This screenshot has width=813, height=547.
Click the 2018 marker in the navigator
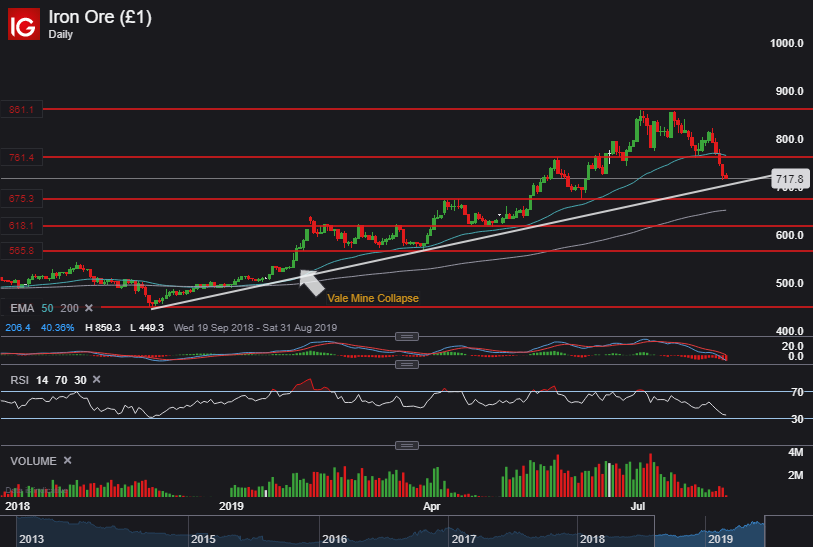tap(592, 539)
